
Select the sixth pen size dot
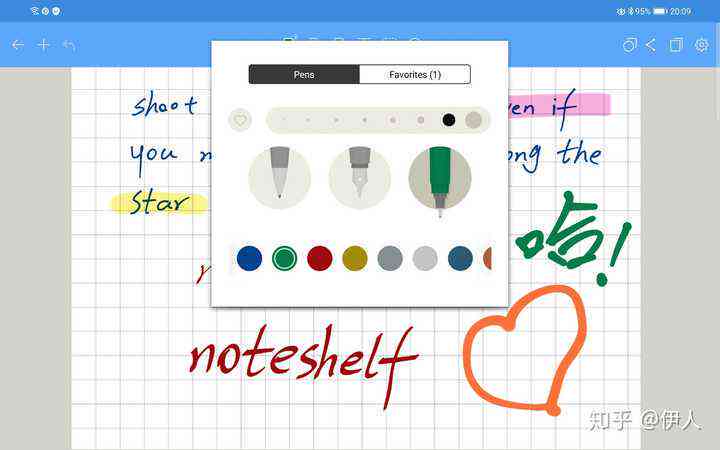pos(421,120)
